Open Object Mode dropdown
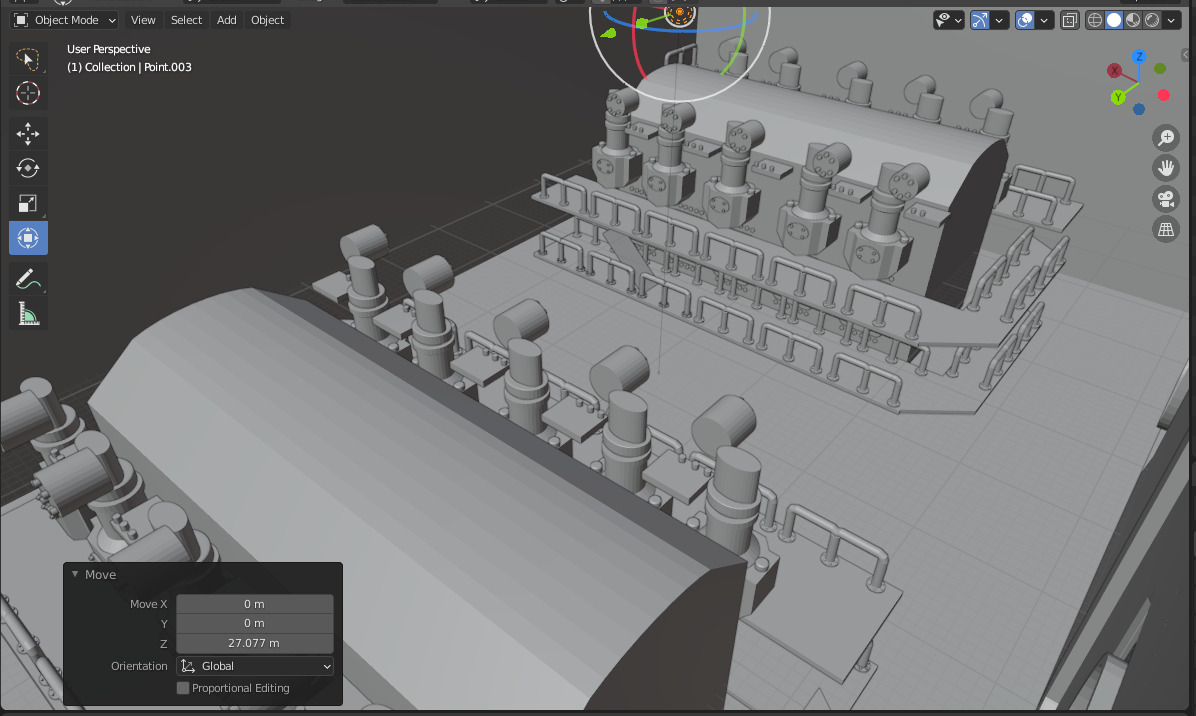 point(65,21)
